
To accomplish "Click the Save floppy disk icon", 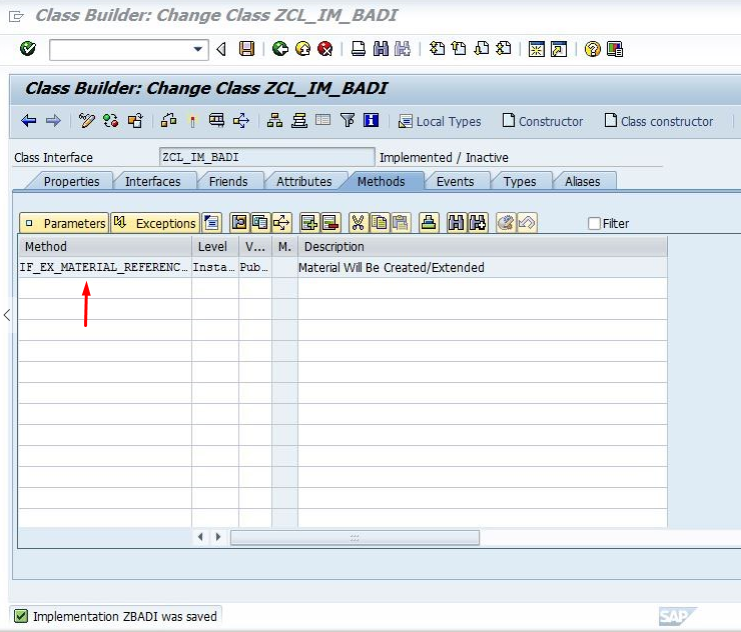I will pos(246,49).
